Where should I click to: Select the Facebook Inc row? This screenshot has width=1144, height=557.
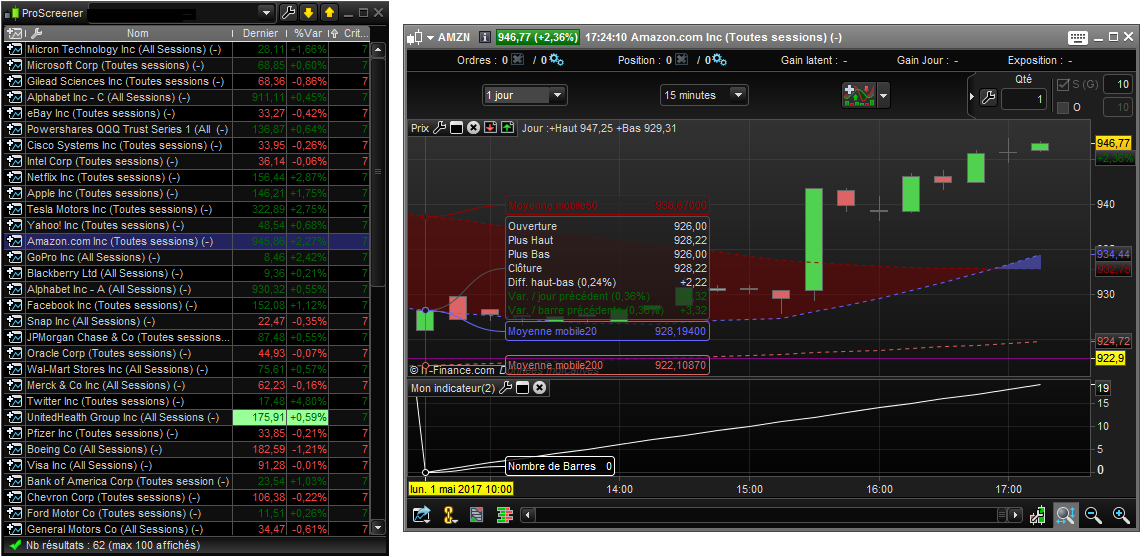pyautogui.click(x=188, y=305)
